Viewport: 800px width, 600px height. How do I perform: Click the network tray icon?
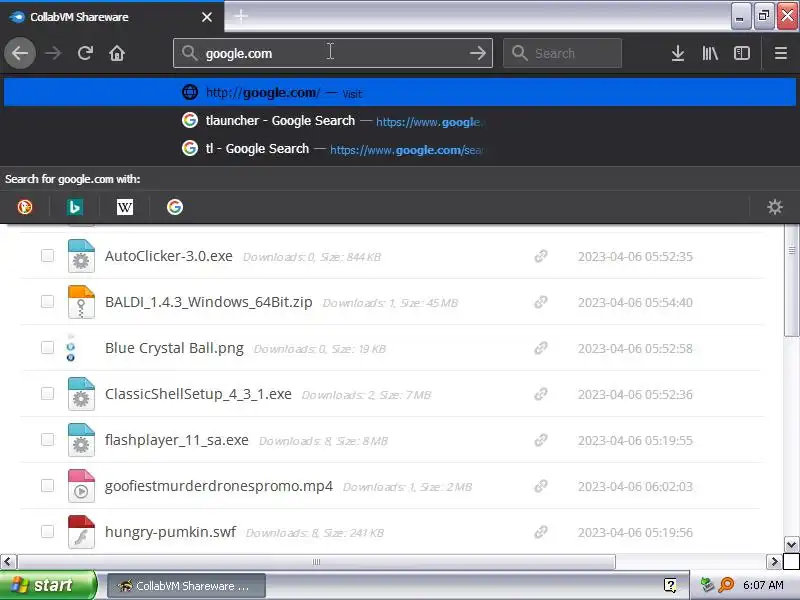pos(707,585)
